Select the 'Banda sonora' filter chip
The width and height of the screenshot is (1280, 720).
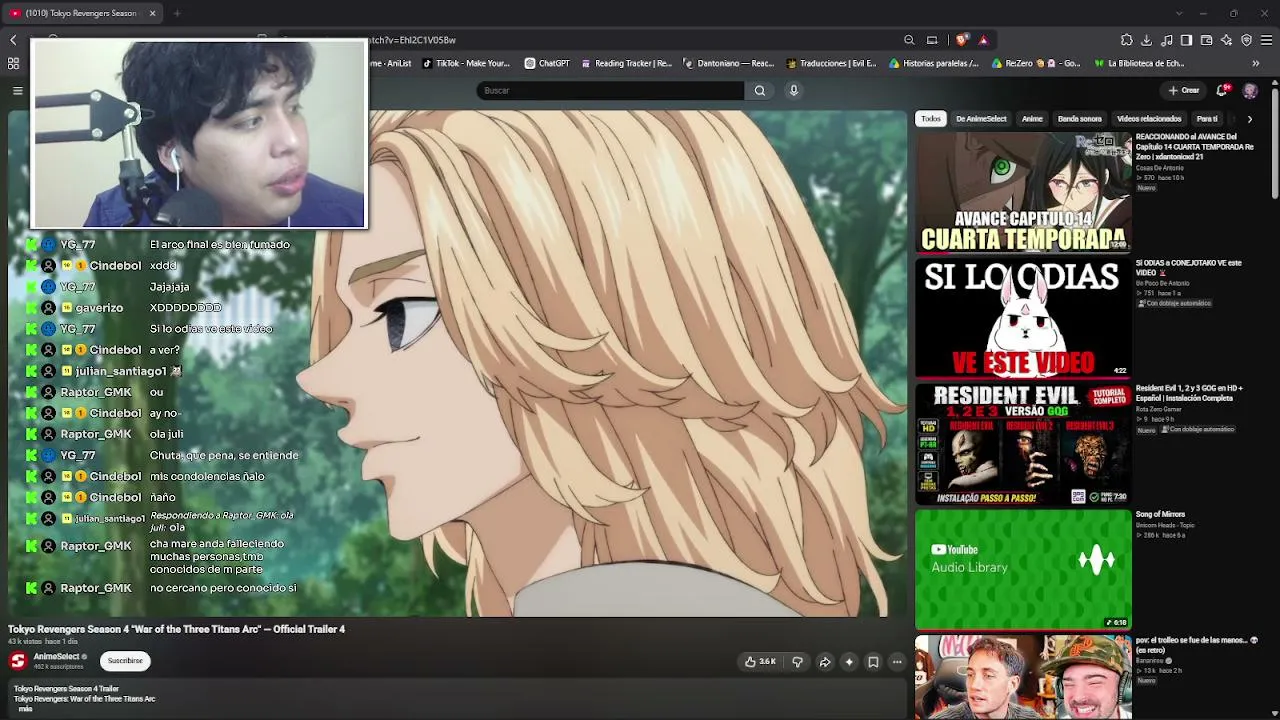click(x=1080, y=118)
